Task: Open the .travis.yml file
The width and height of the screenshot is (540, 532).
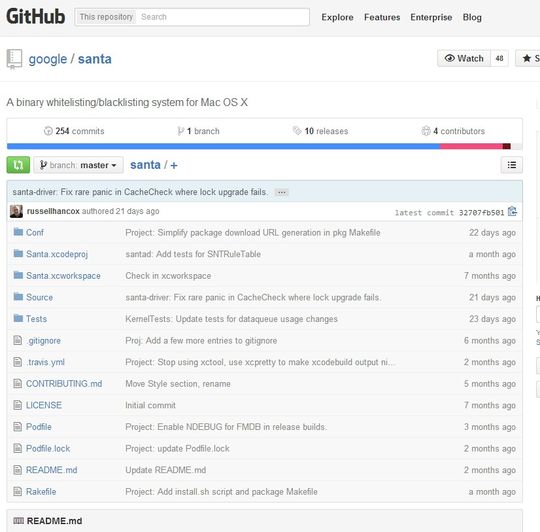Action: coord(45,362)
